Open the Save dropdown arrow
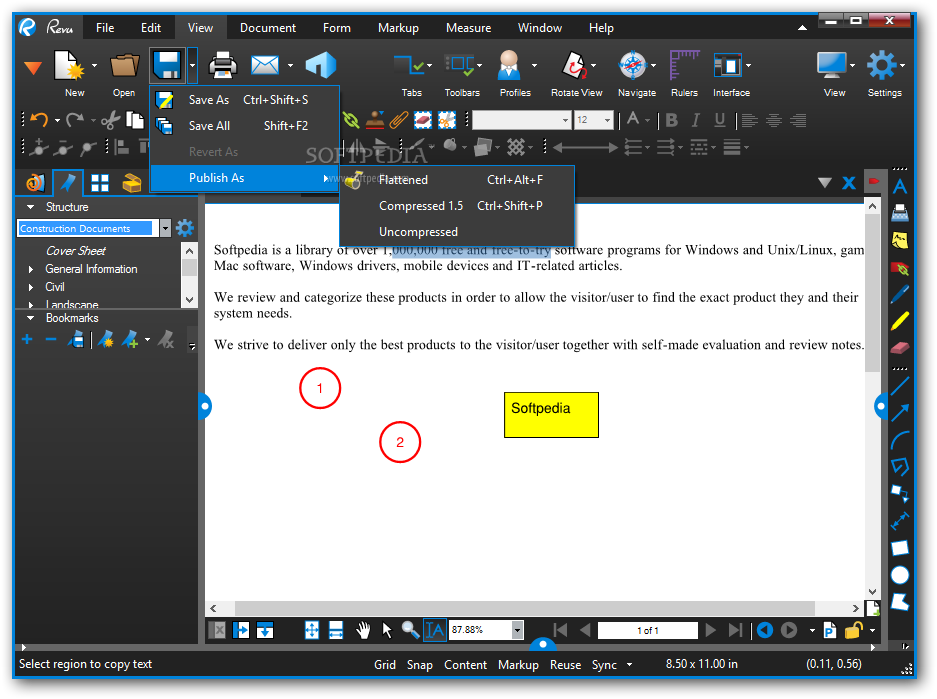Screen dimensions: 937x699 coord(192,65)
